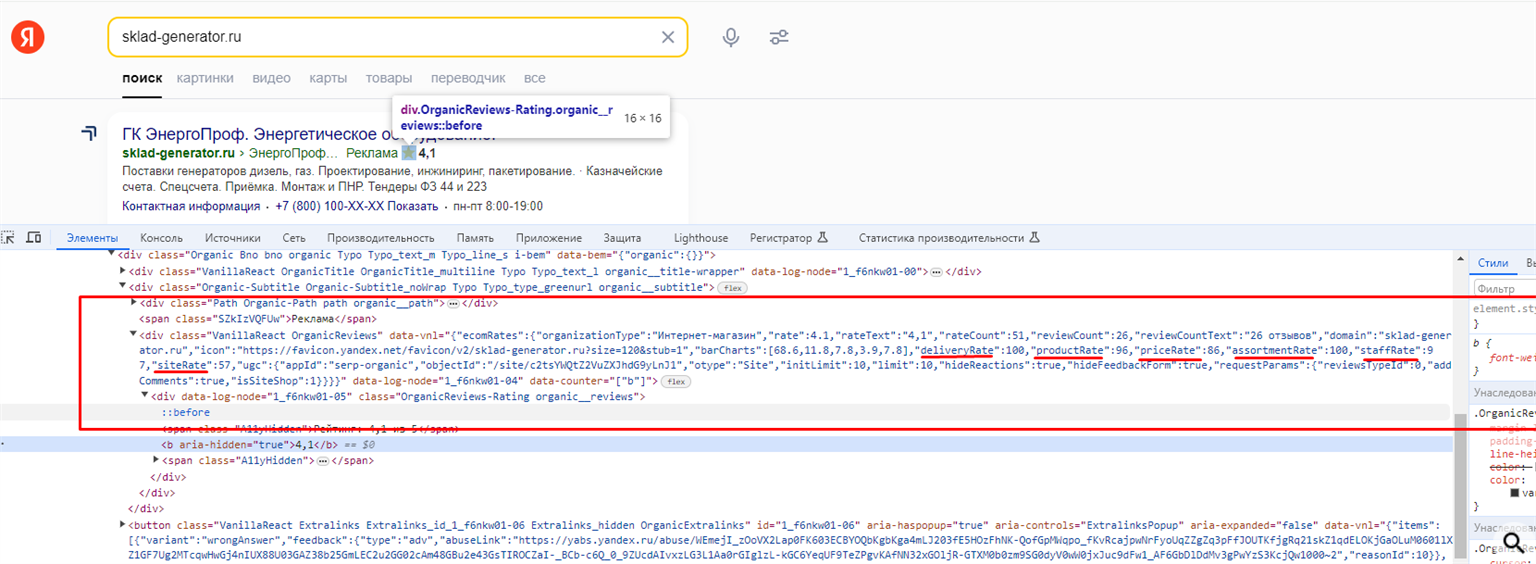Activate the DevTools element picker icon
The height and width of the screenshot is (564, 1536).
click(x=9, y=238)
